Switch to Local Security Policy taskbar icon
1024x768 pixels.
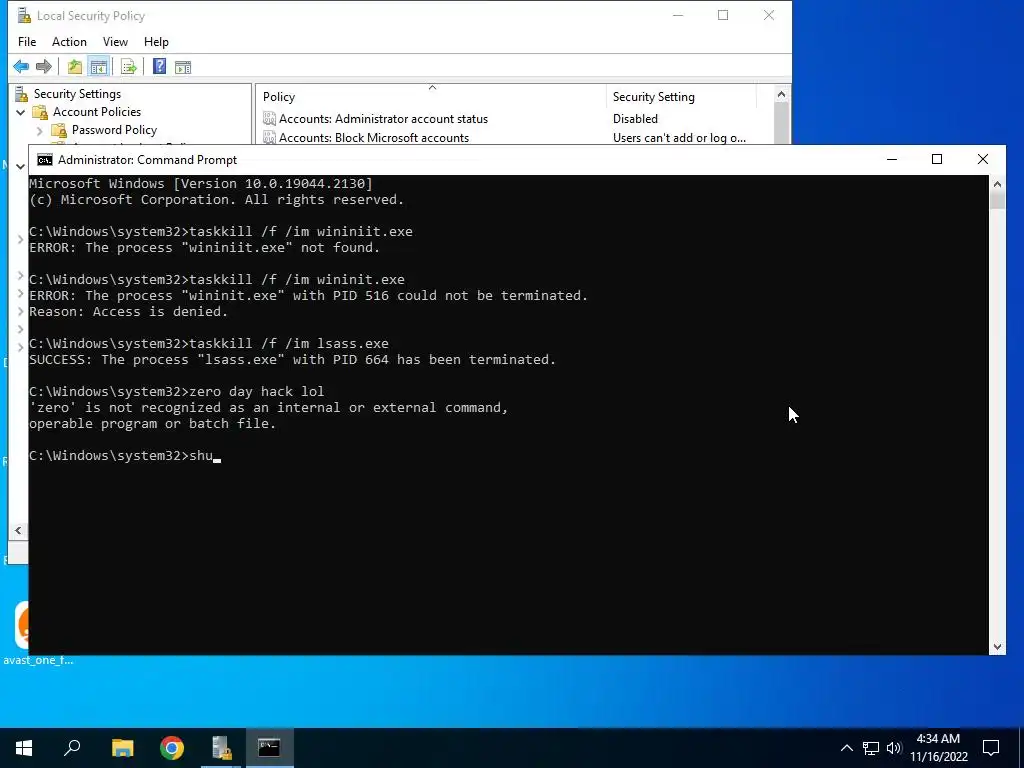(x=221, y=748)
